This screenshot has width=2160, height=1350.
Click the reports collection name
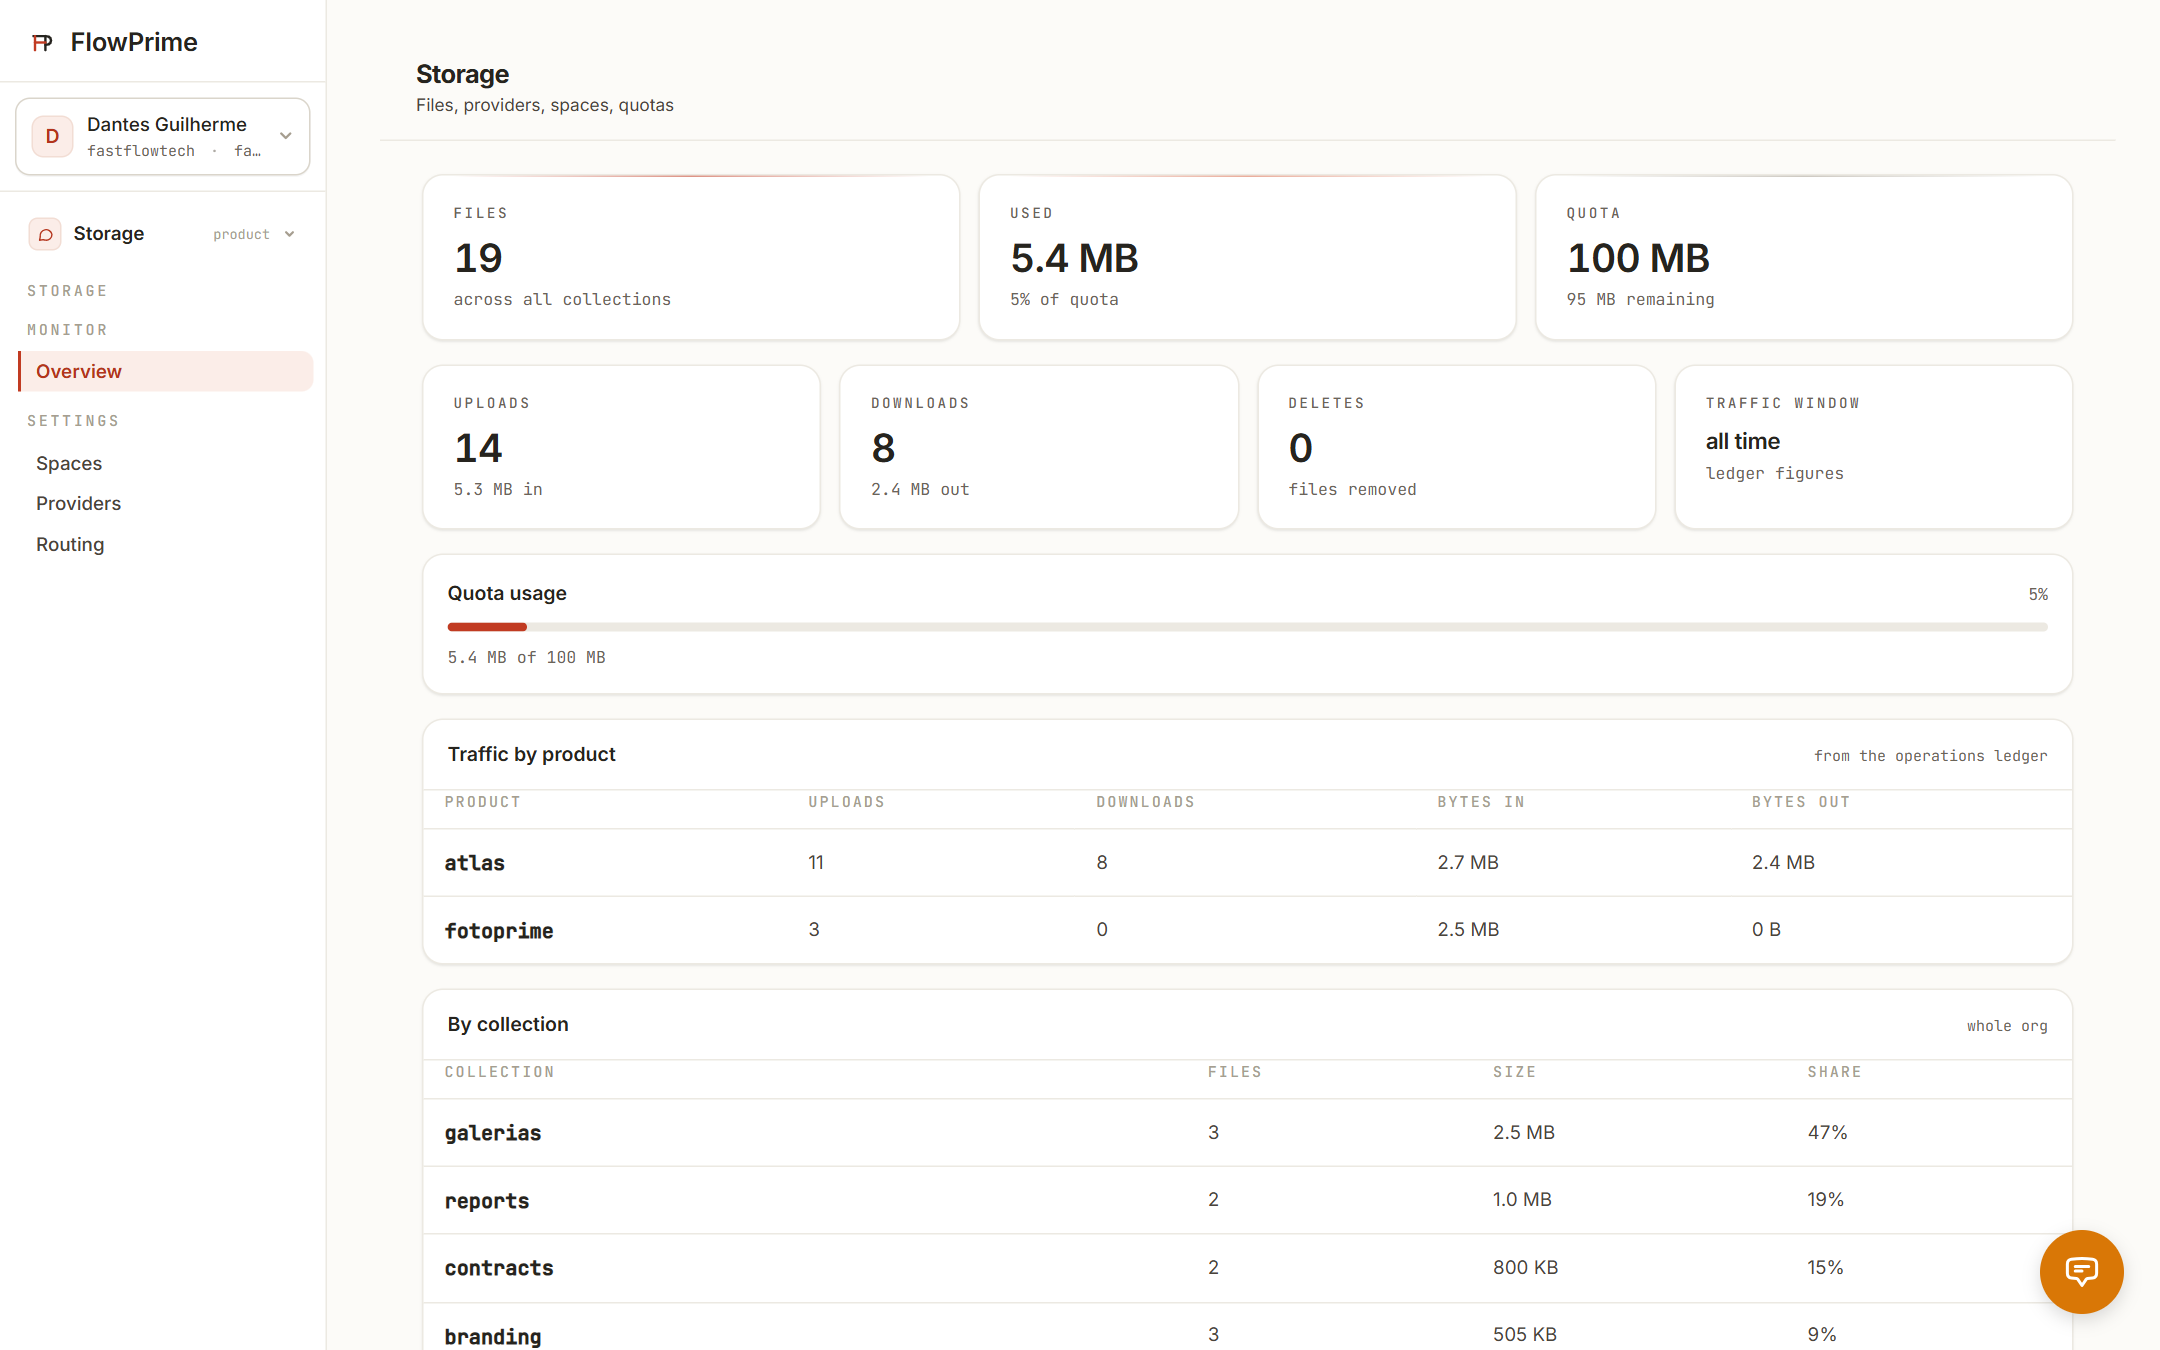click(x=487, y=1201)
